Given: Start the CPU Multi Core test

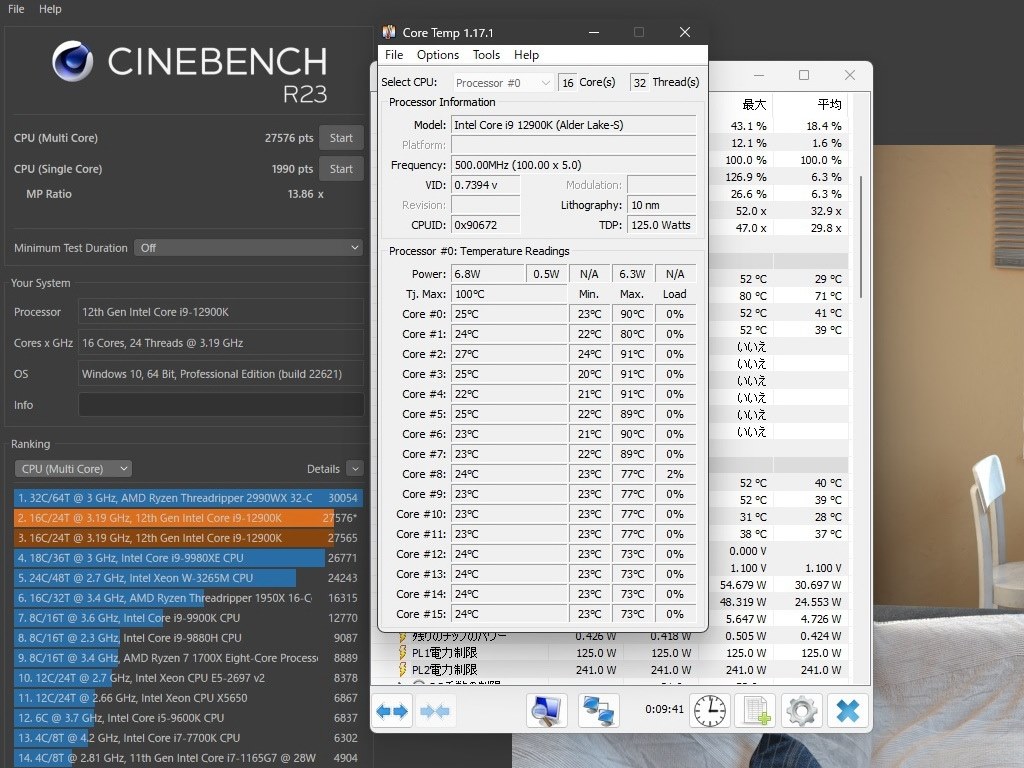Looking at the screenshot, I should click(341, 138).
